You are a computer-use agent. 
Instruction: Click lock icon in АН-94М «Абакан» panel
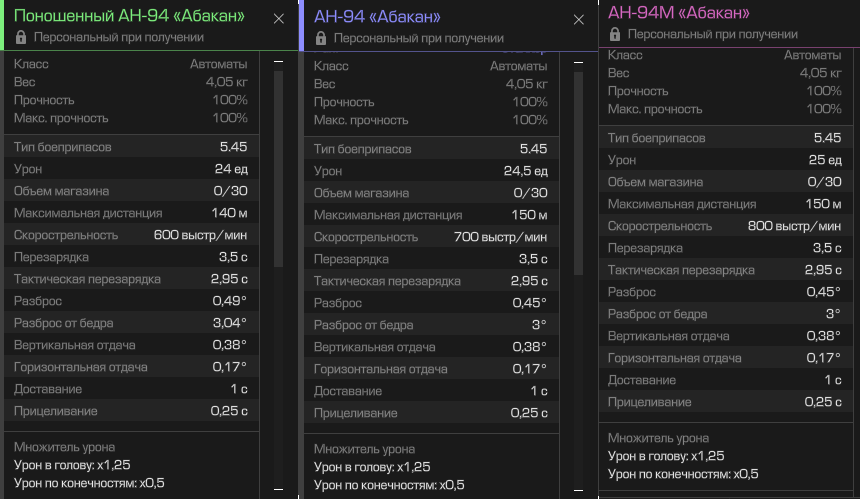click(x=615, y=34)
